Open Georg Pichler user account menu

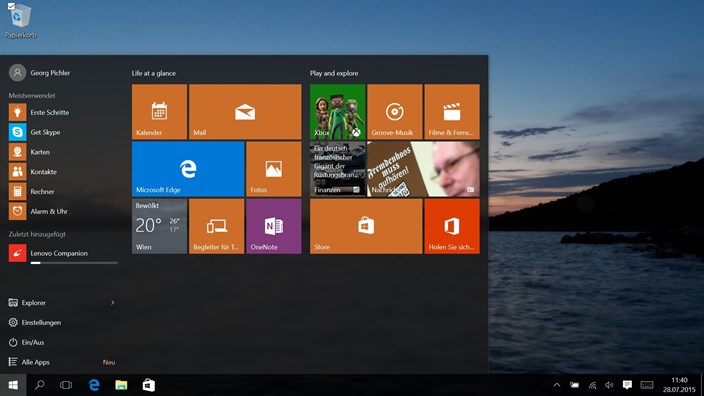(x=40, y=73)
